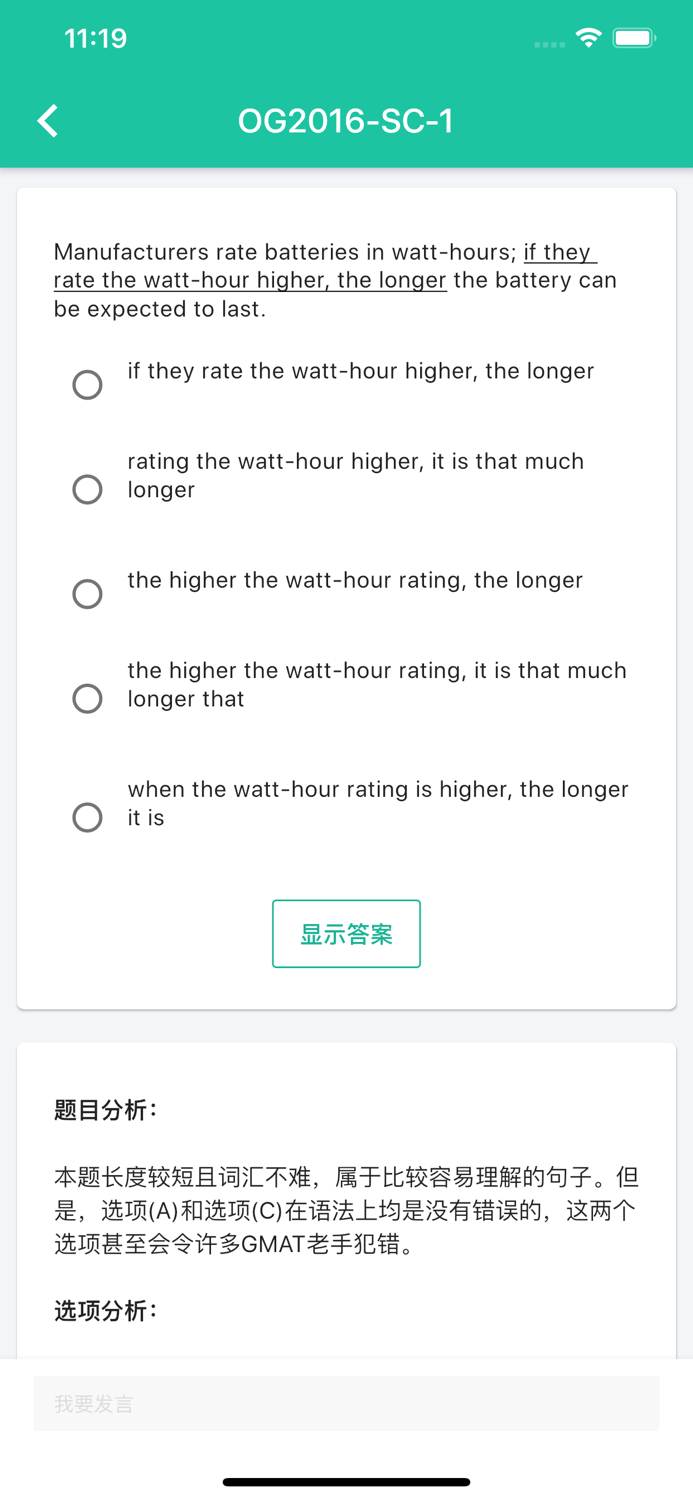Tap the underlined phrase in the question stem

coord(250,280)
